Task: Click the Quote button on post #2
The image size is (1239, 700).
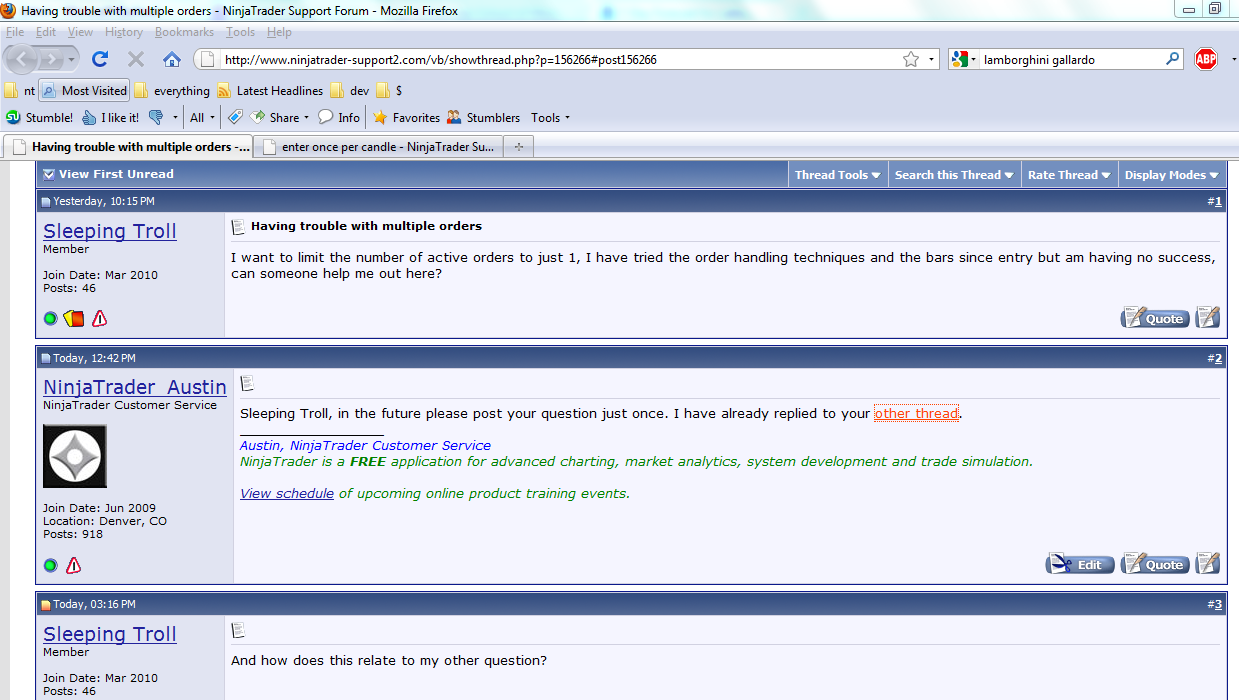Action: pos(1155,564)
